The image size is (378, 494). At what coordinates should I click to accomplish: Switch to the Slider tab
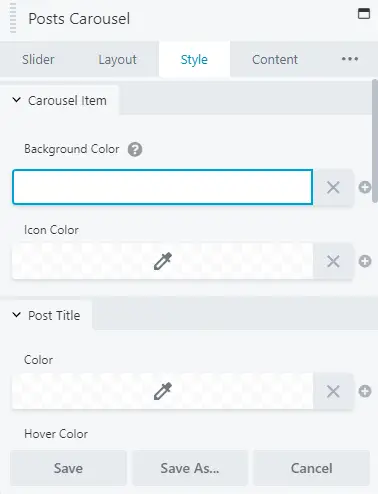click(x=38, y=60)
